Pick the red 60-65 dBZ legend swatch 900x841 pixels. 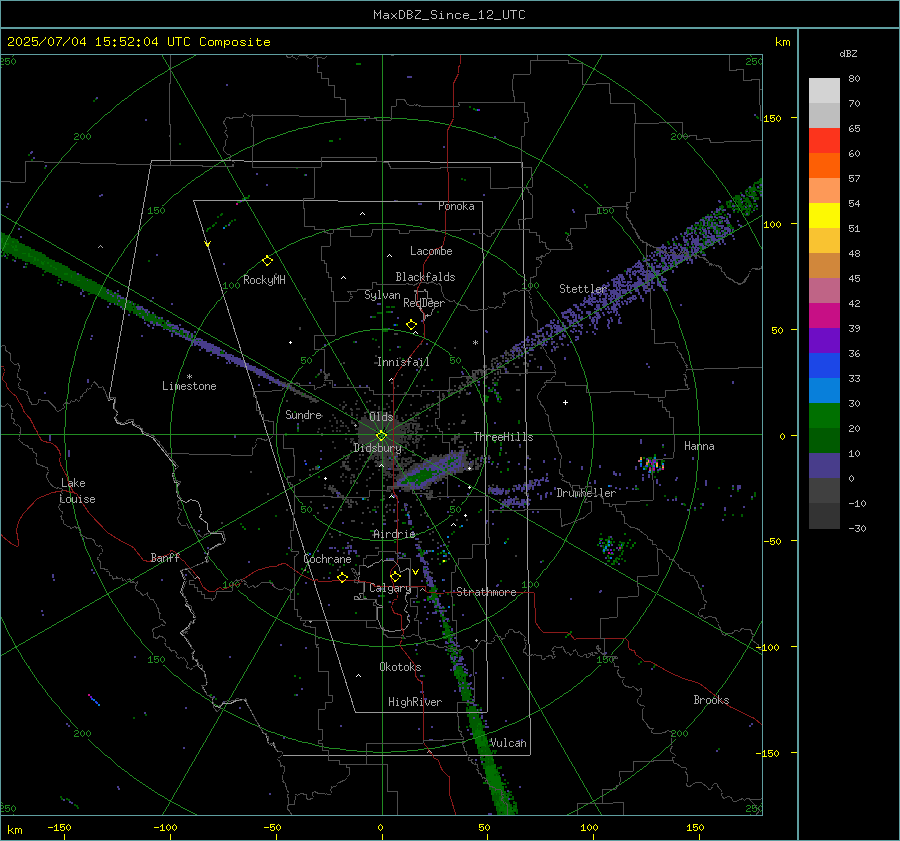click(824, 141)
